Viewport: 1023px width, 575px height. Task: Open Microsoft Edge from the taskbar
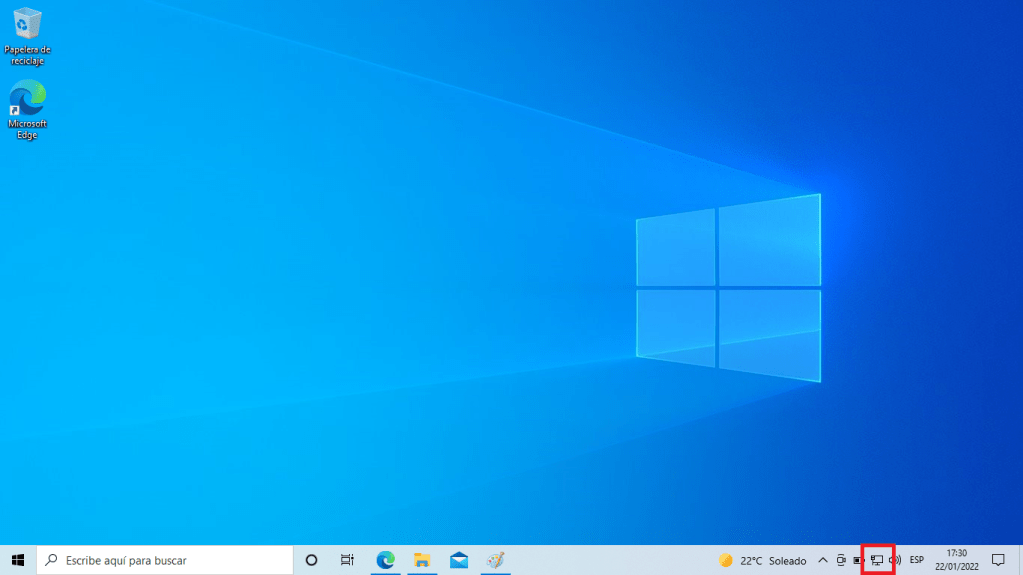(x=385, y=560)
